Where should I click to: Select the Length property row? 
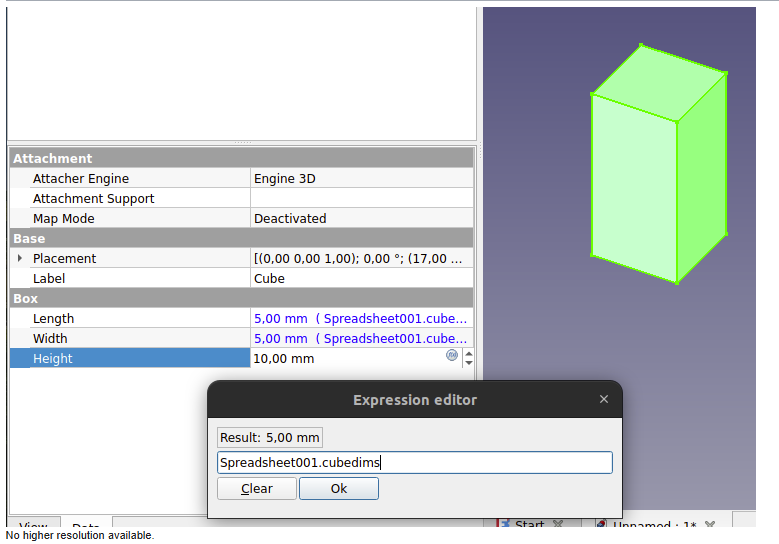(x=130, y=318)
